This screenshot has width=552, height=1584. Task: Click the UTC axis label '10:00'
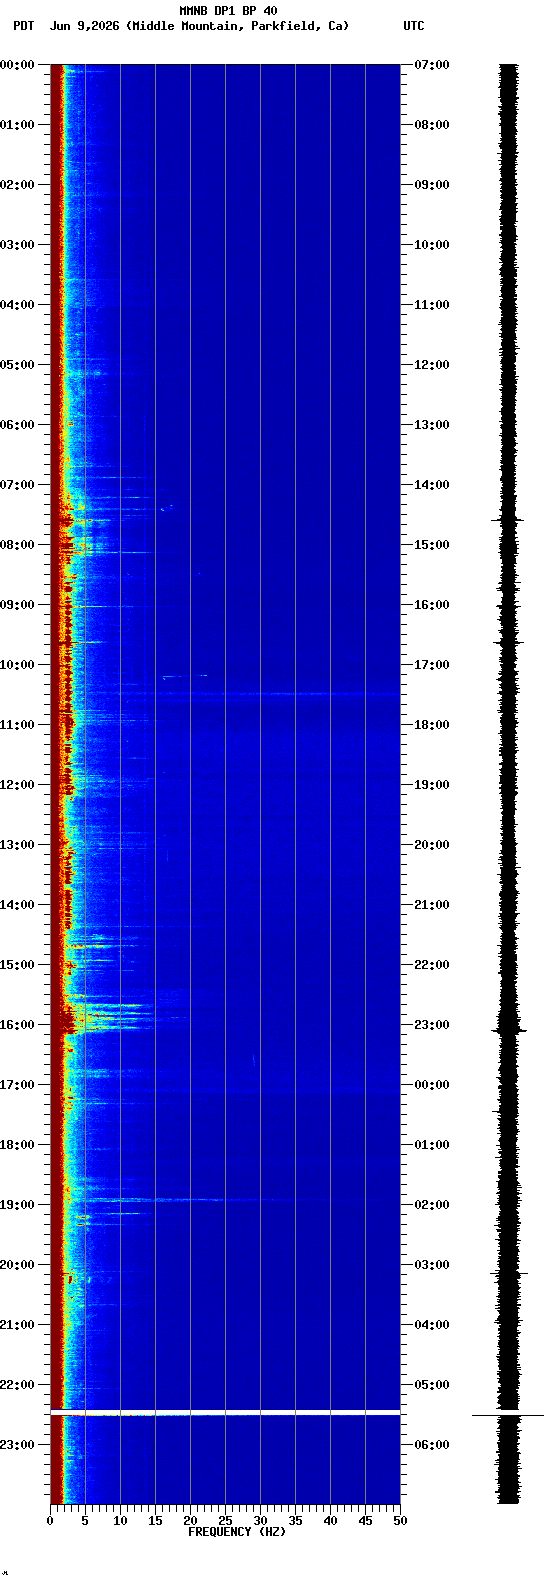point(432,245)
